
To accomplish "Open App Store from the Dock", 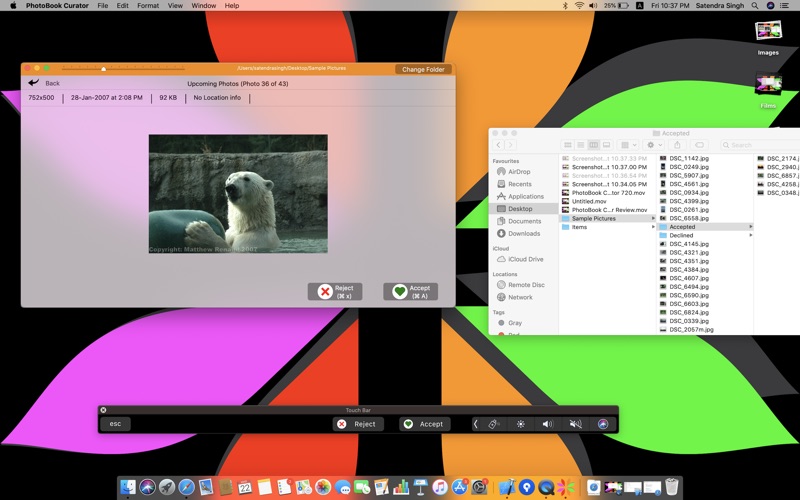I will point(460,487).
